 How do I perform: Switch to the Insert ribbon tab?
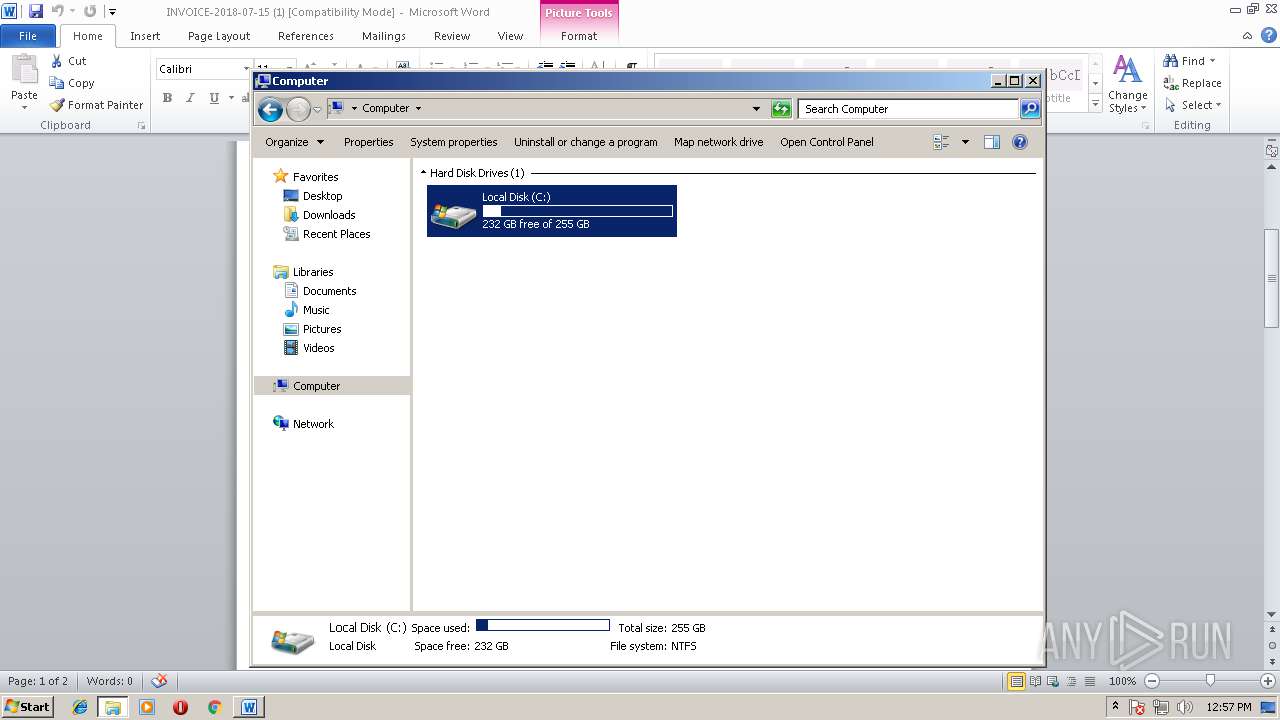tap(145, 36)
